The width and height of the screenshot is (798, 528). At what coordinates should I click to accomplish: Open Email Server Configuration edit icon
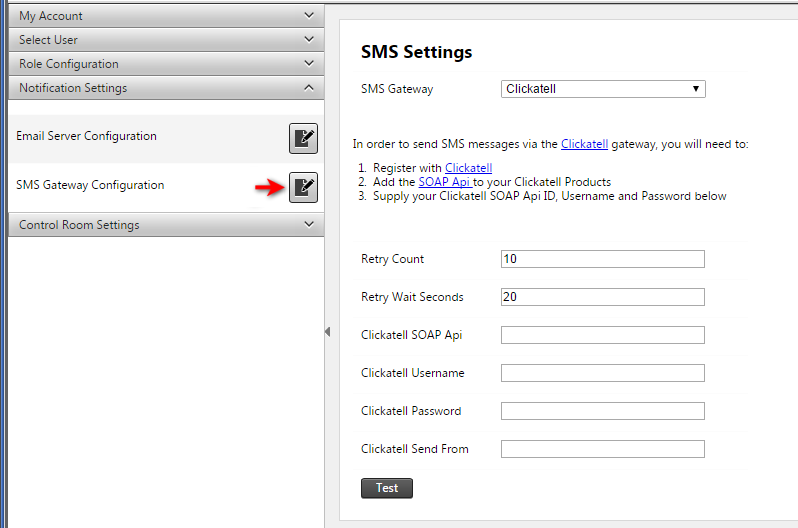coord(303,139)
